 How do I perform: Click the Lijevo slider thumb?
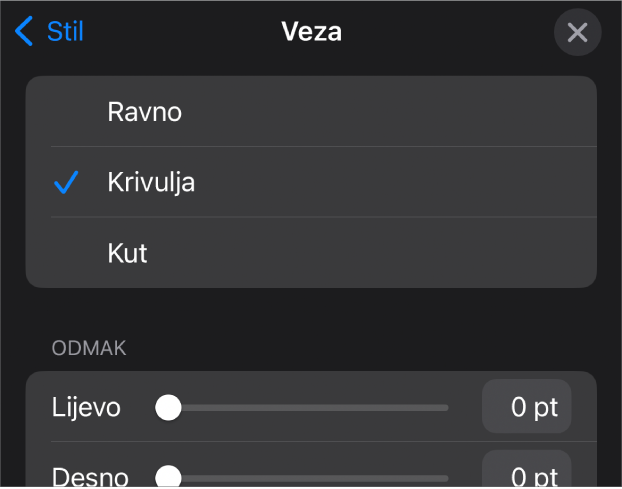pos(169,408)
